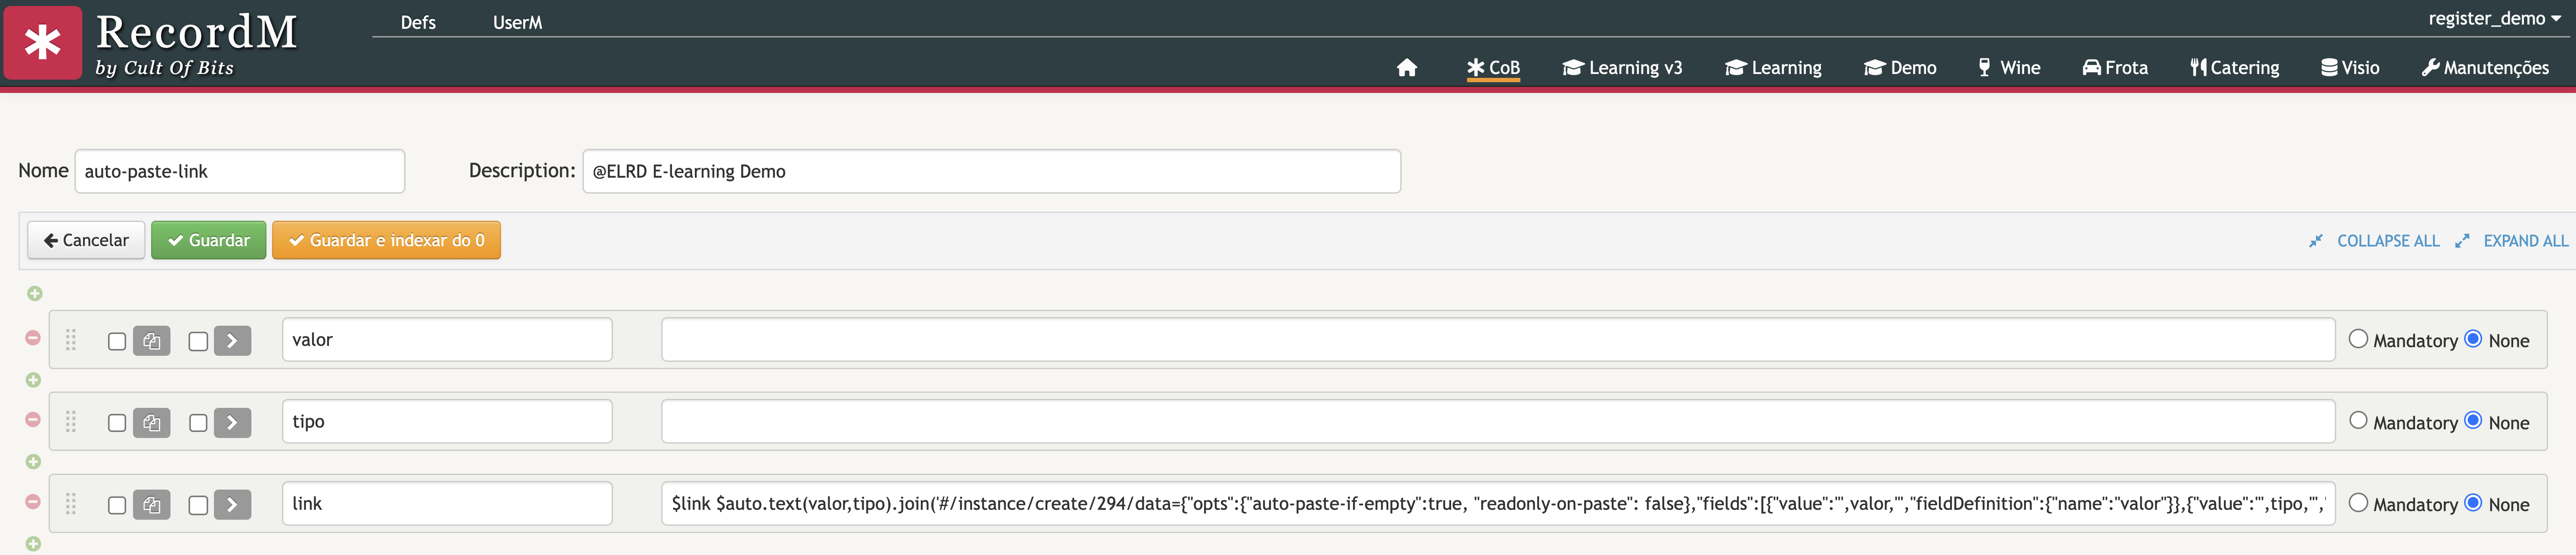
Task: Add a field between tipo and link rows
Action: click(x=33, y=462)
